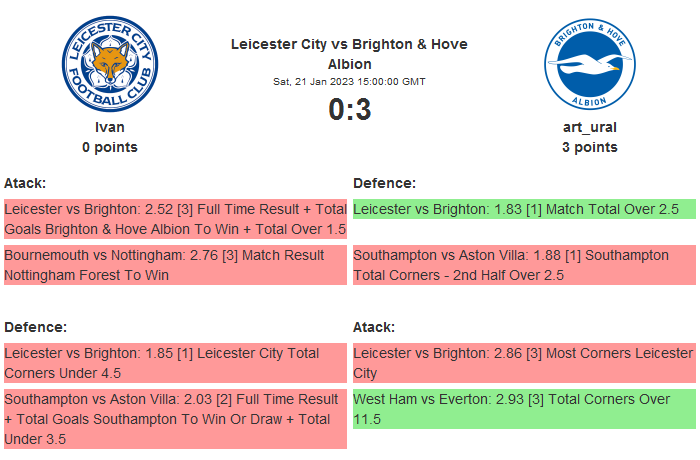Click the 0:3 final score
Screen dimensions: 700x460
[x=349, y=109]
